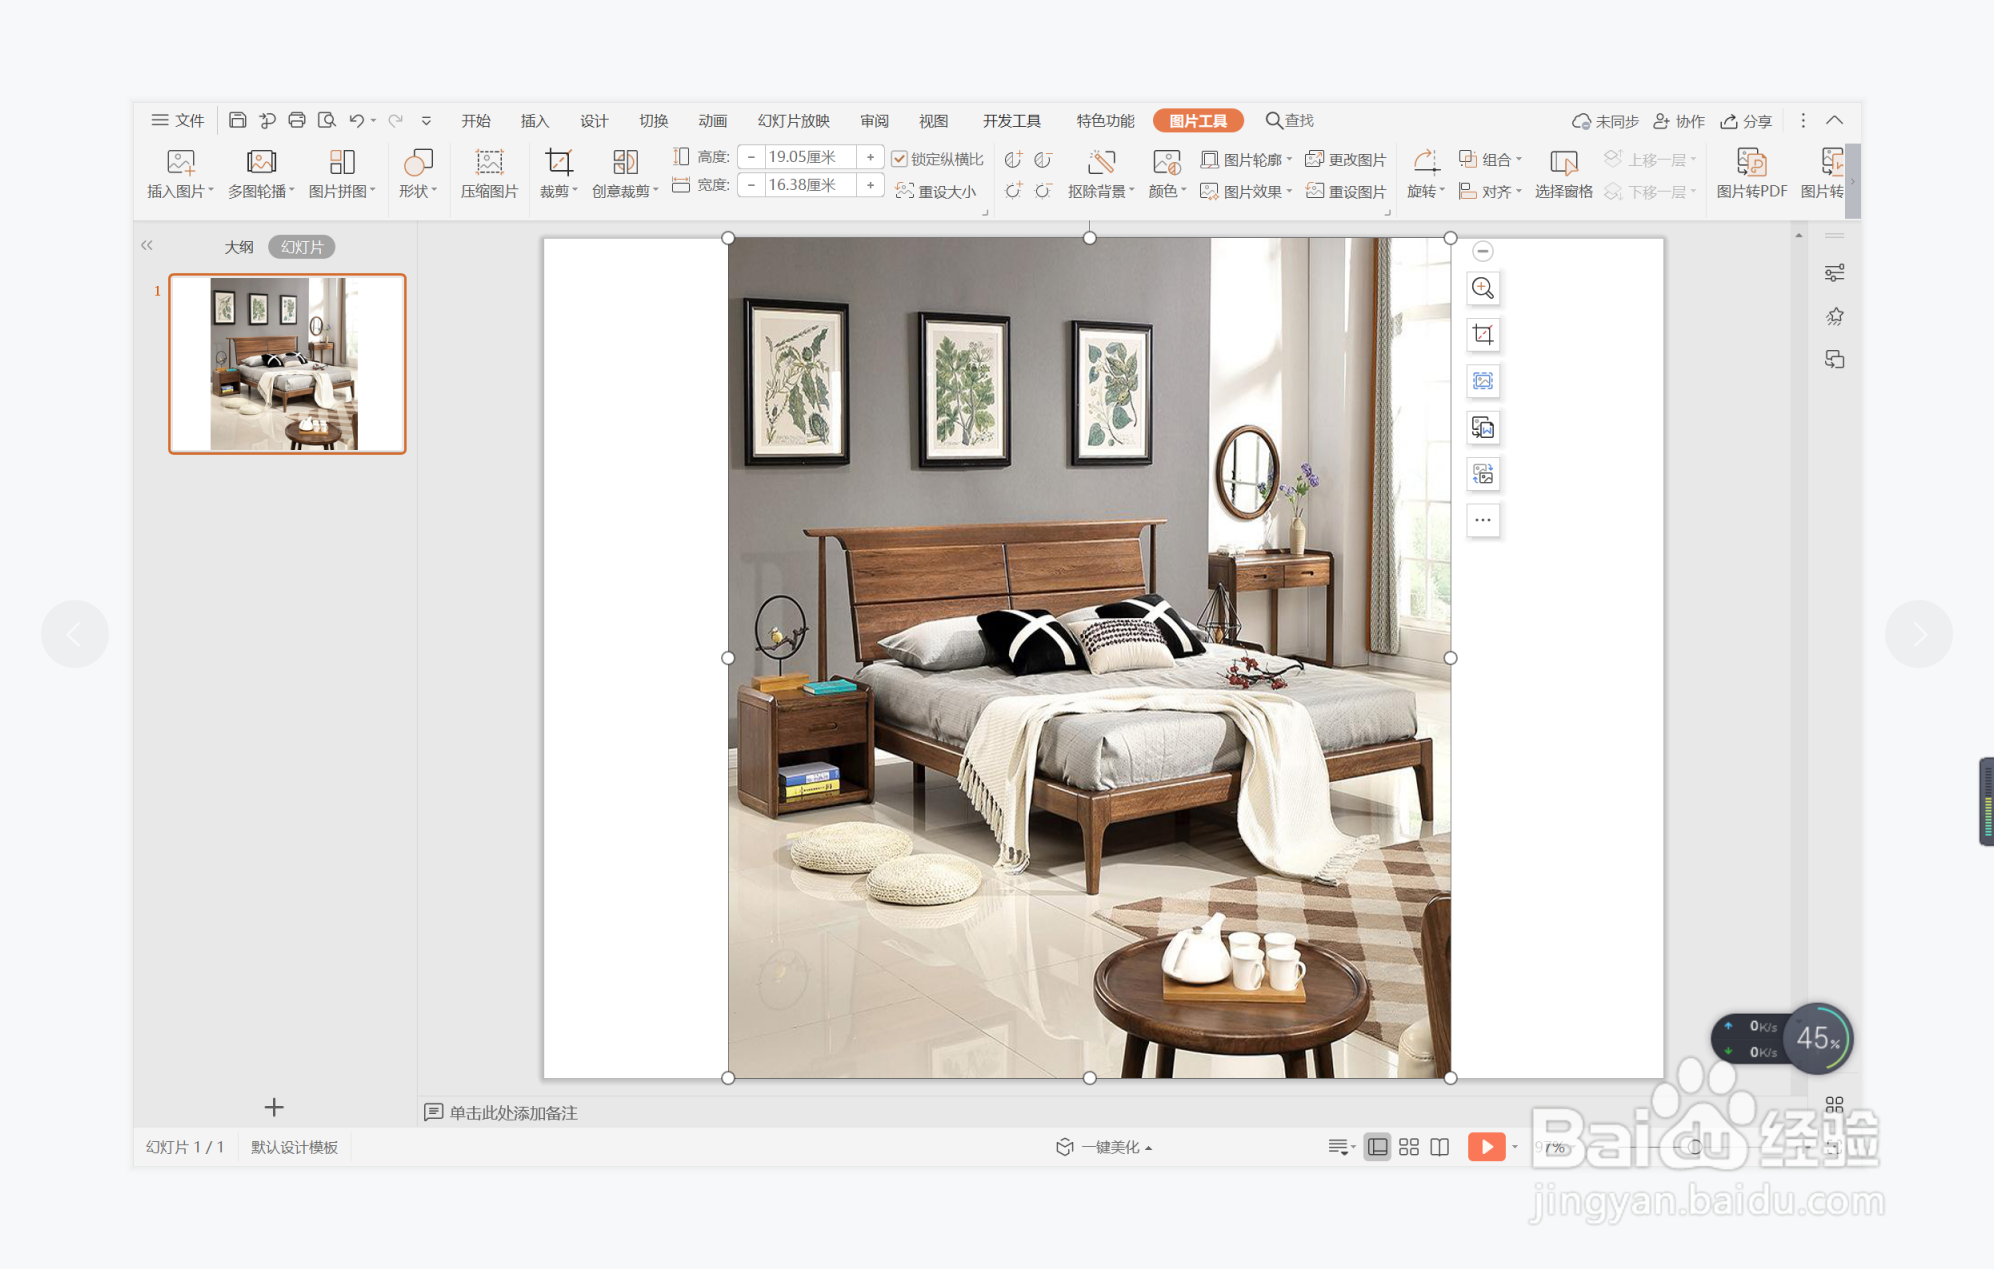1994x1269 pixels.
Task: Click the 协作 collaborate button
Action: [1679, 121]
